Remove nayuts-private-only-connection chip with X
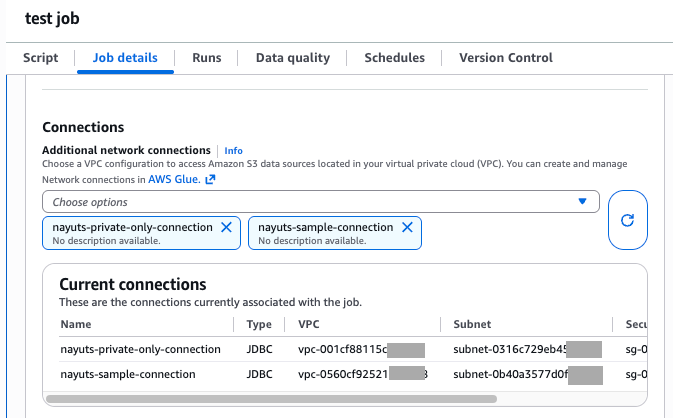The height and width of the screenshot is (418, 673). 225,228
